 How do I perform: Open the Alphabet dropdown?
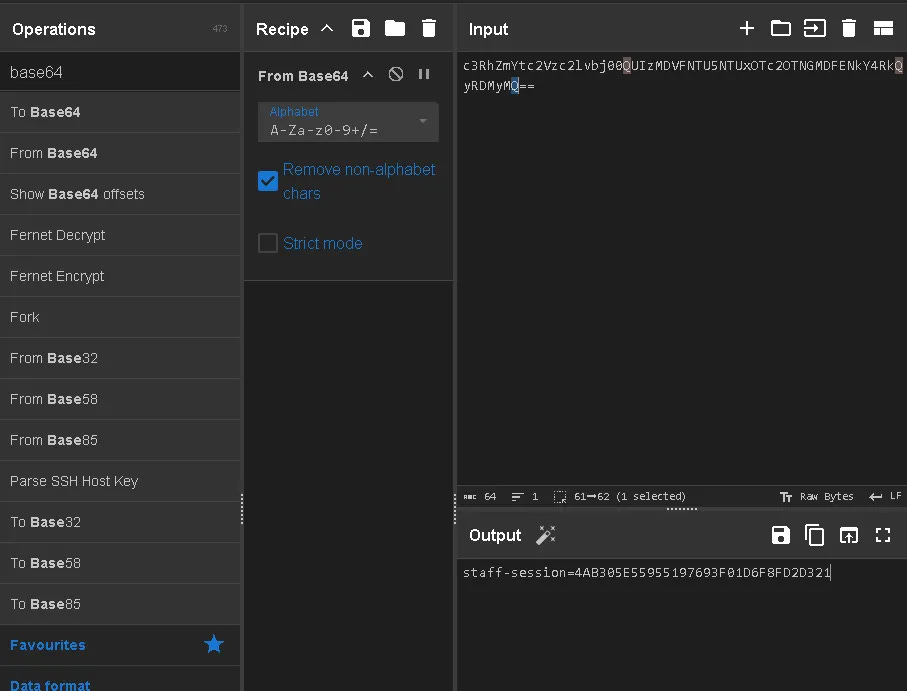pyautogui.click(x=348, y=121)
